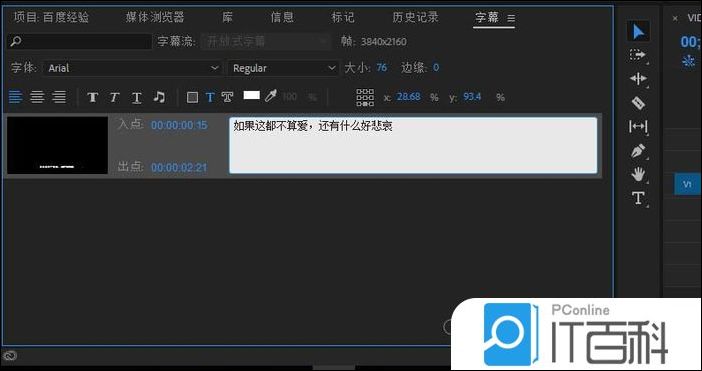
Task: Select the Pen tool
Action: click(638, 151)
